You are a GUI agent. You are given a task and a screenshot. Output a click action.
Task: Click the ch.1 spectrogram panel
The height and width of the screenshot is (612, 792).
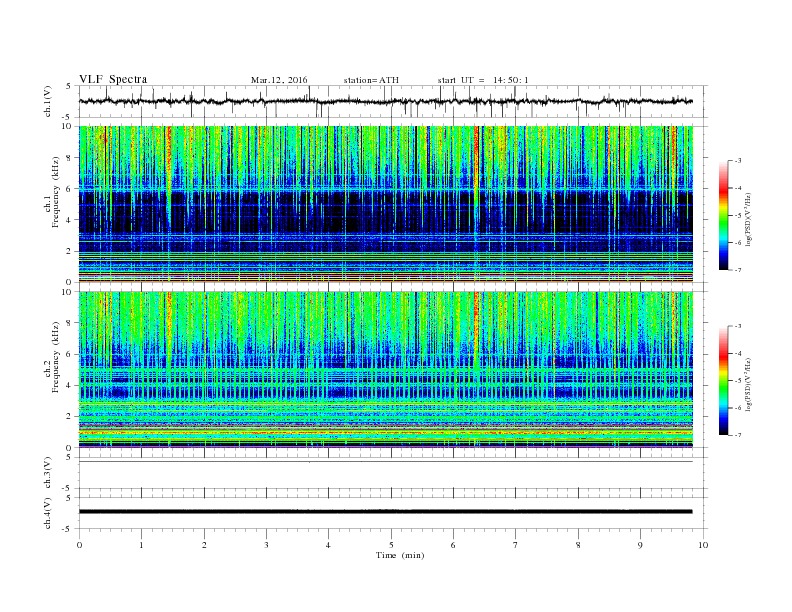[386, 203]
